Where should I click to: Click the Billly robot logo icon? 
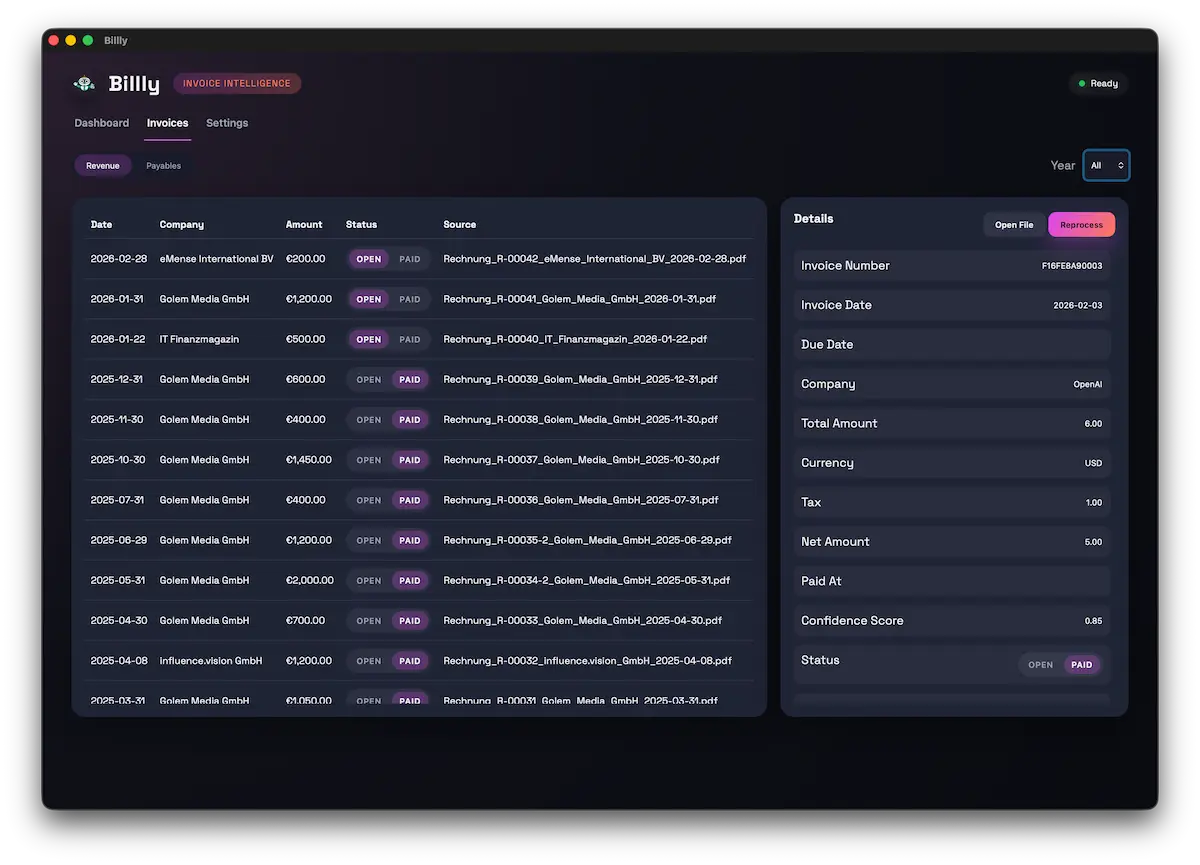pyautogui.click(x=84, y=84)
